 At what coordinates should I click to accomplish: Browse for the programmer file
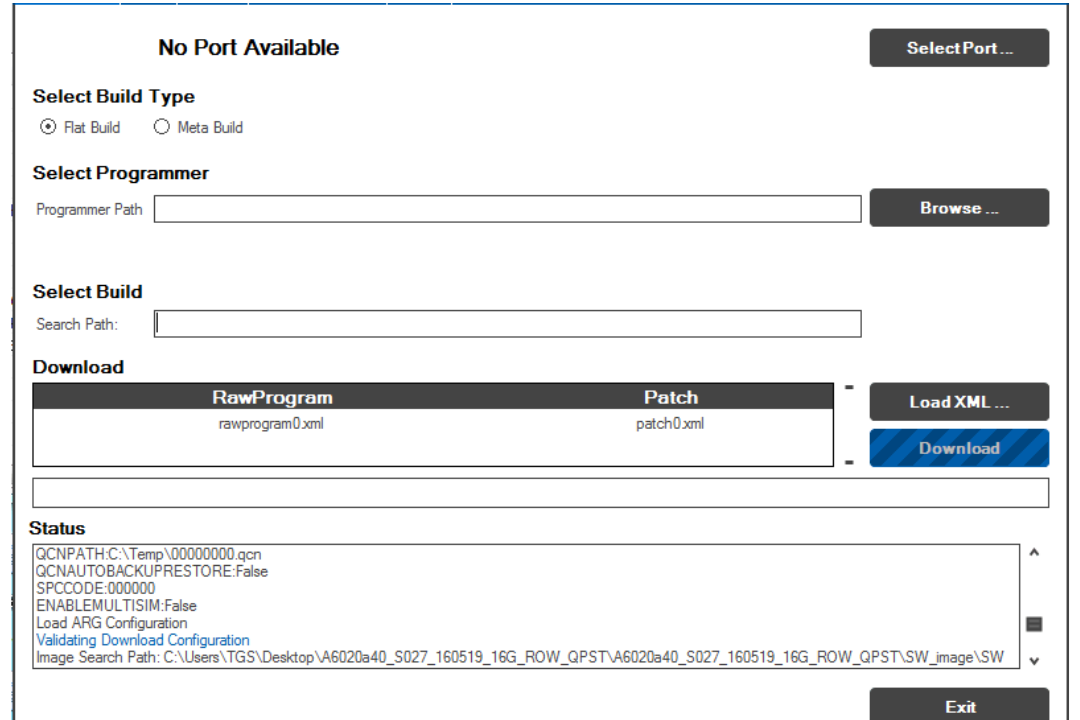(x=959, y=207)
